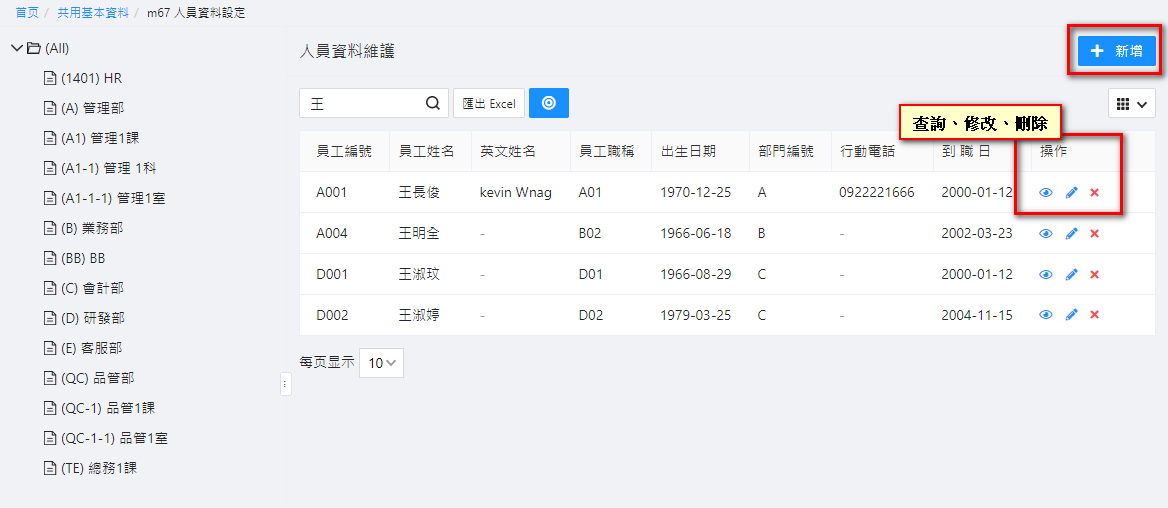Edit employee D002 using pencil icon

pyautogui.click(x=1071, y=315)
